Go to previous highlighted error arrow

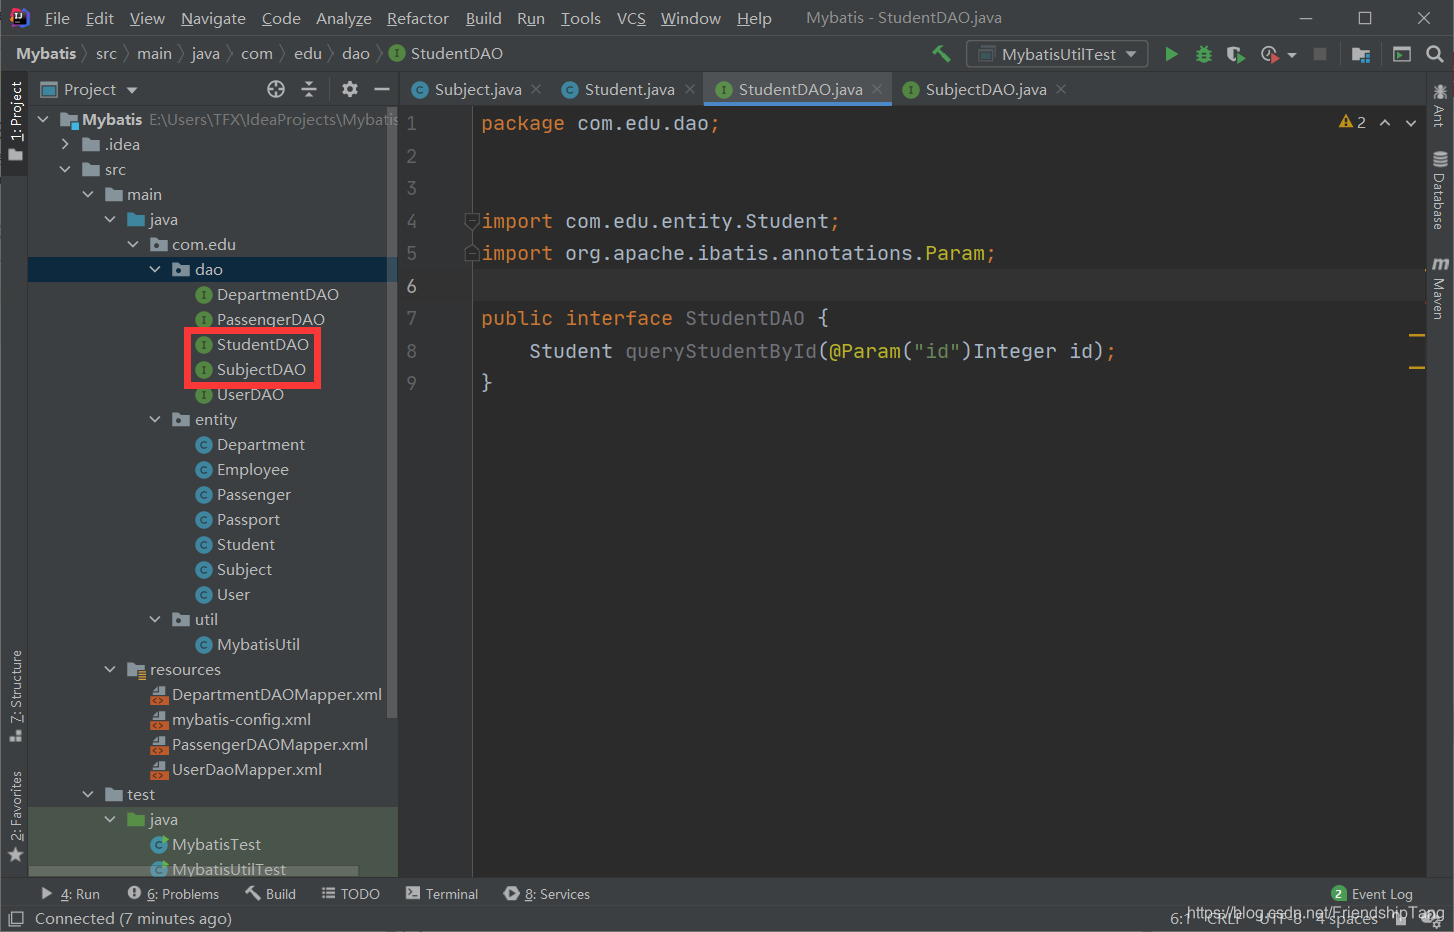pyautogui.click(x=1385, y=122)
